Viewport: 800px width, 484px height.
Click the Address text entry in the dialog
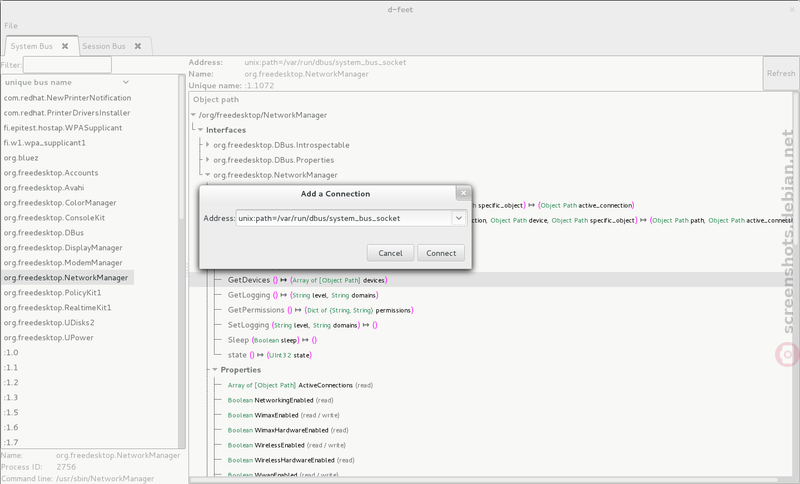coord(343,218)
